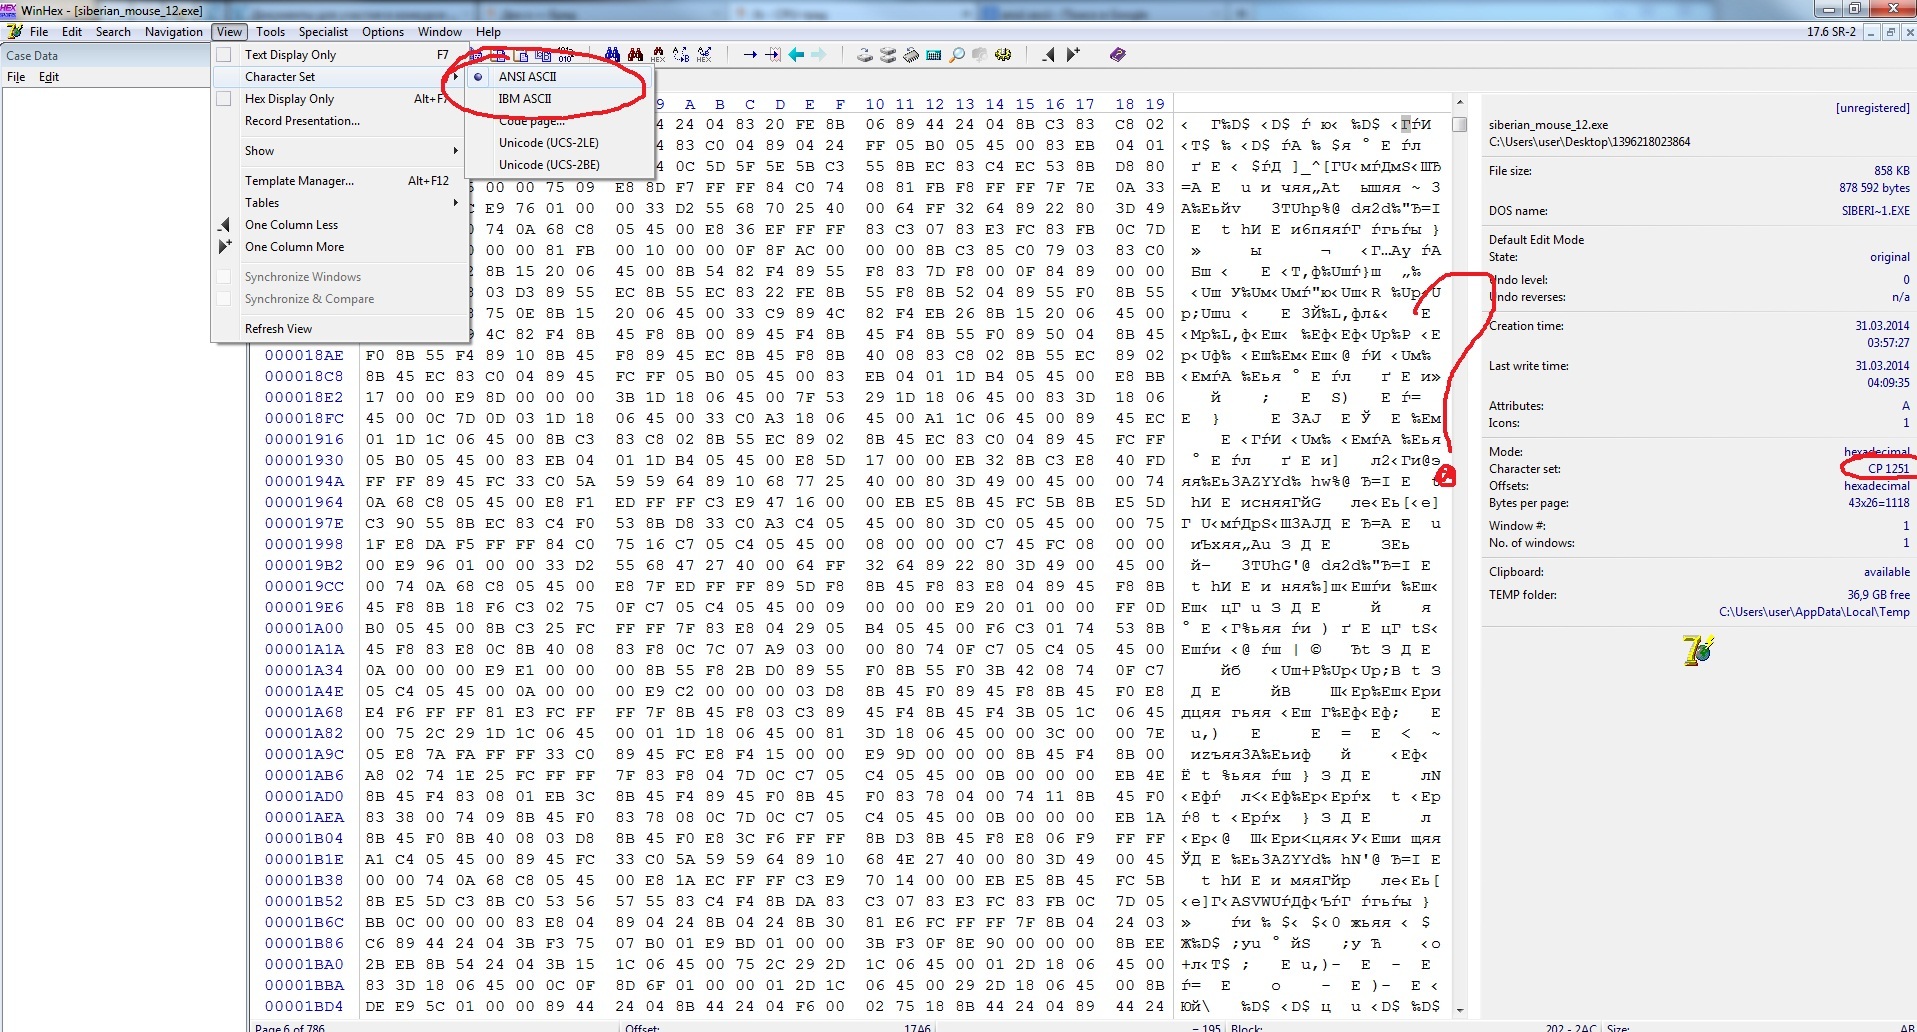Viewport: 1917px width, 1032px height.
Task: Expand the Show submenu
Action: click(340, 151)
